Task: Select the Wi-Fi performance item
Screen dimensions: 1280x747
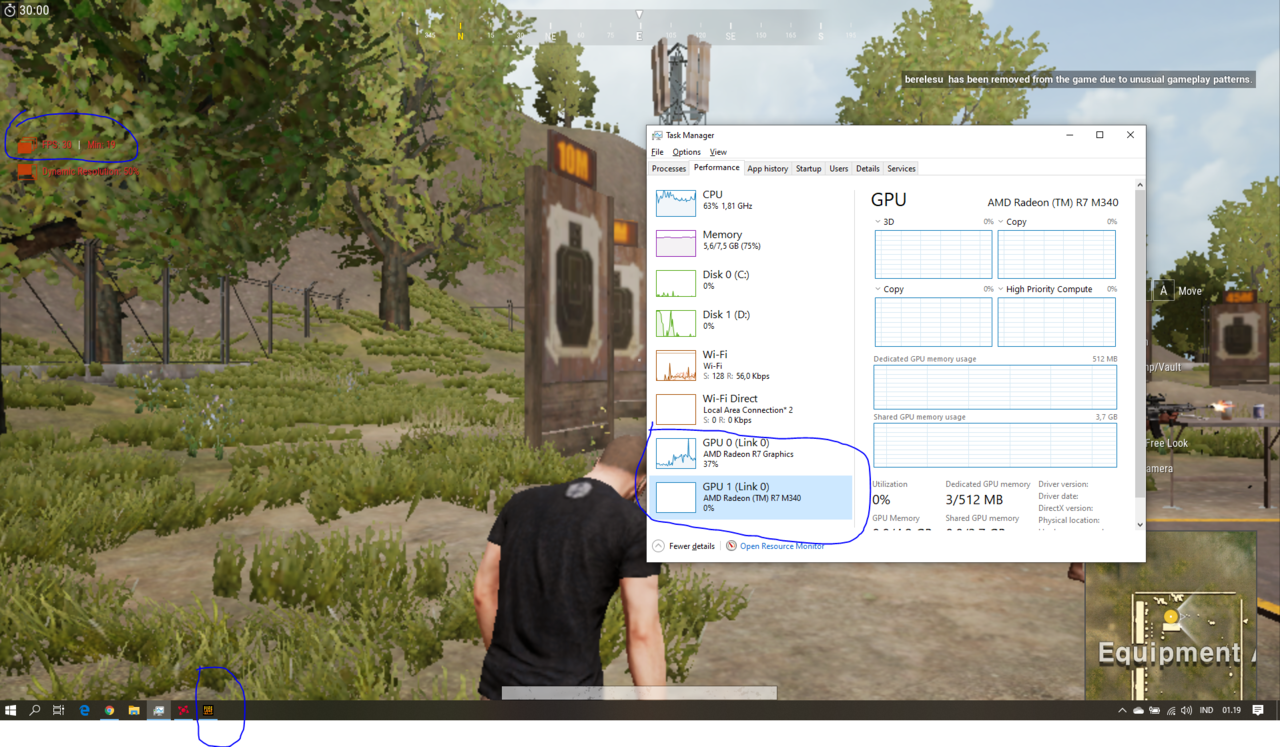Action: click(x=750, y=365)
